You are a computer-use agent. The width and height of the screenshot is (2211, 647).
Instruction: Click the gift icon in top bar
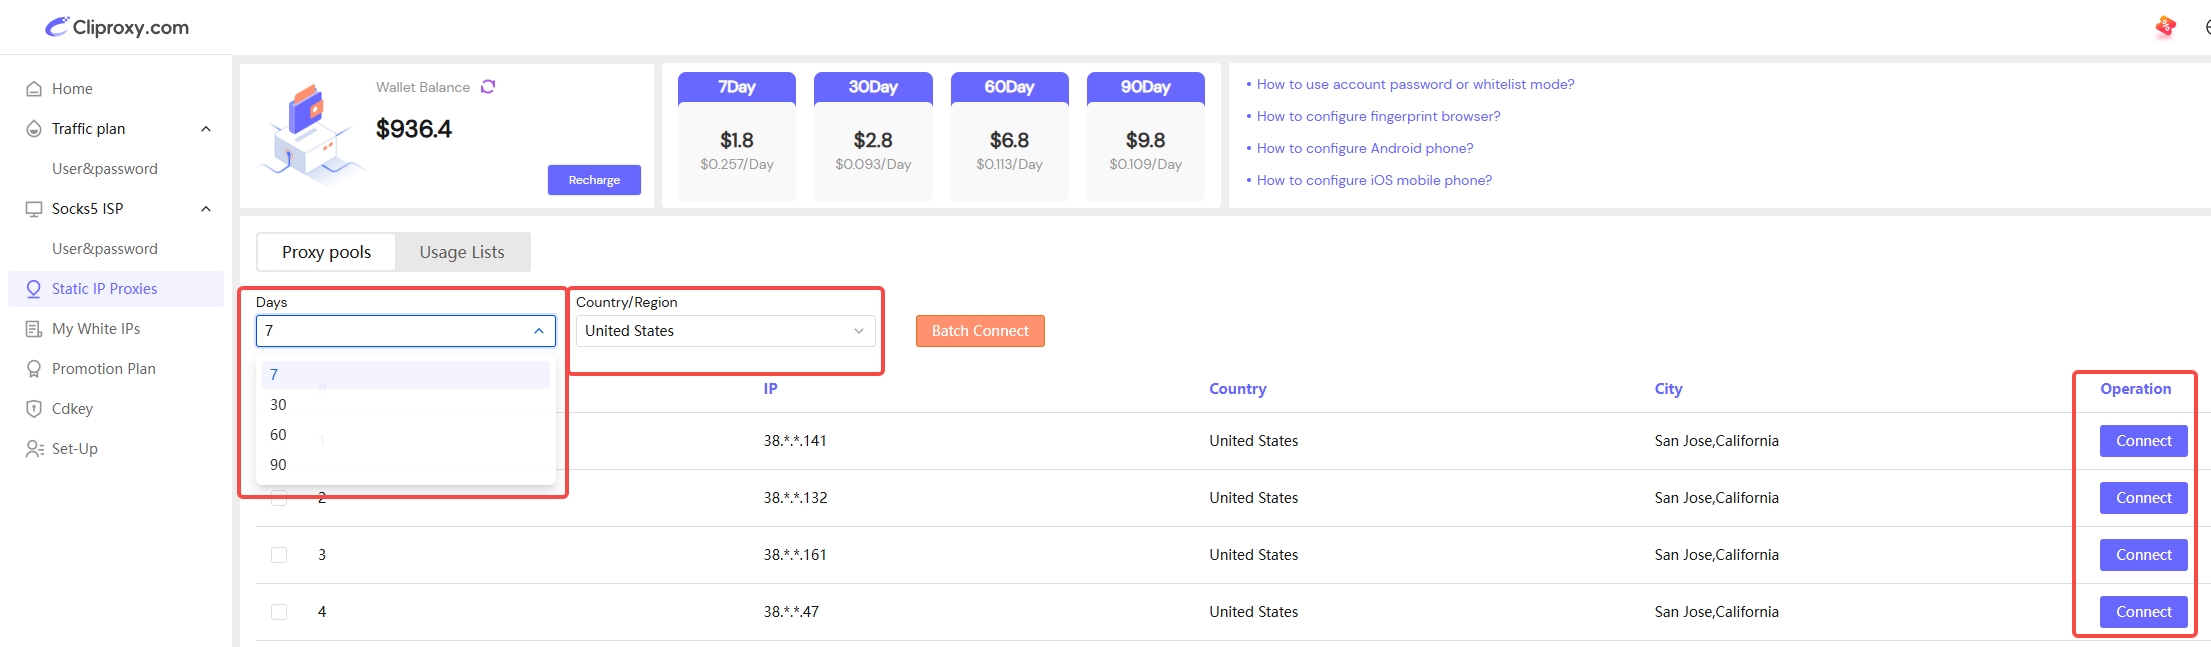pos(2165,27)
